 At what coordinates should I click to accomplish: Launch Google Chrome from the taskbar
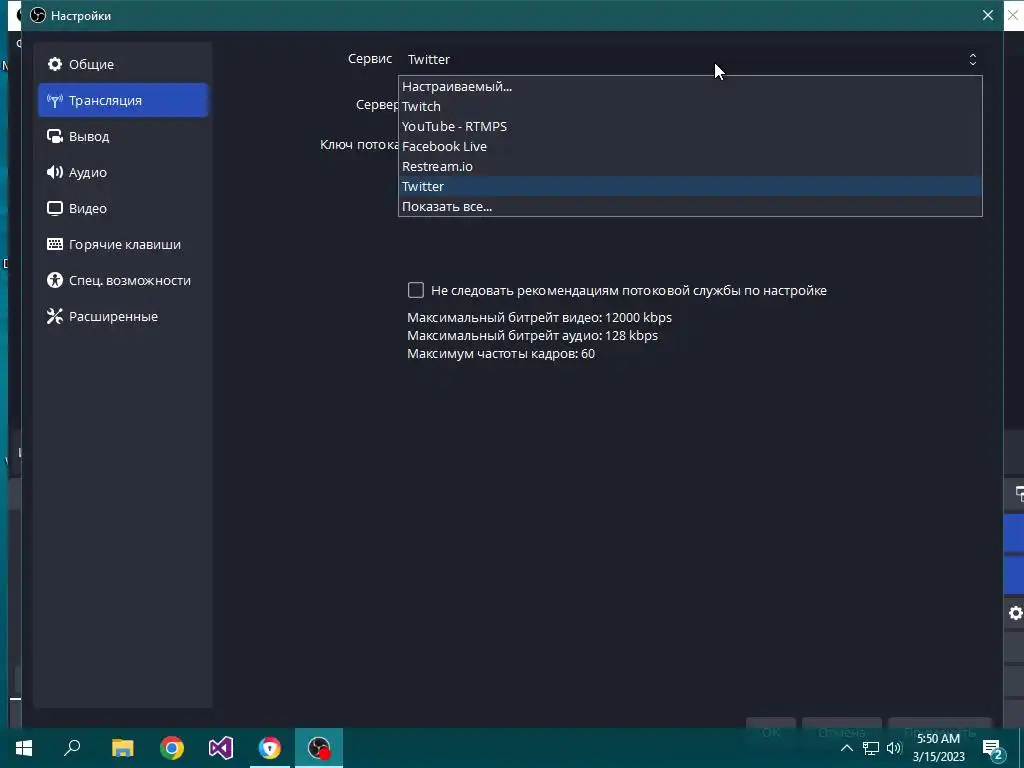pos(172,748)
